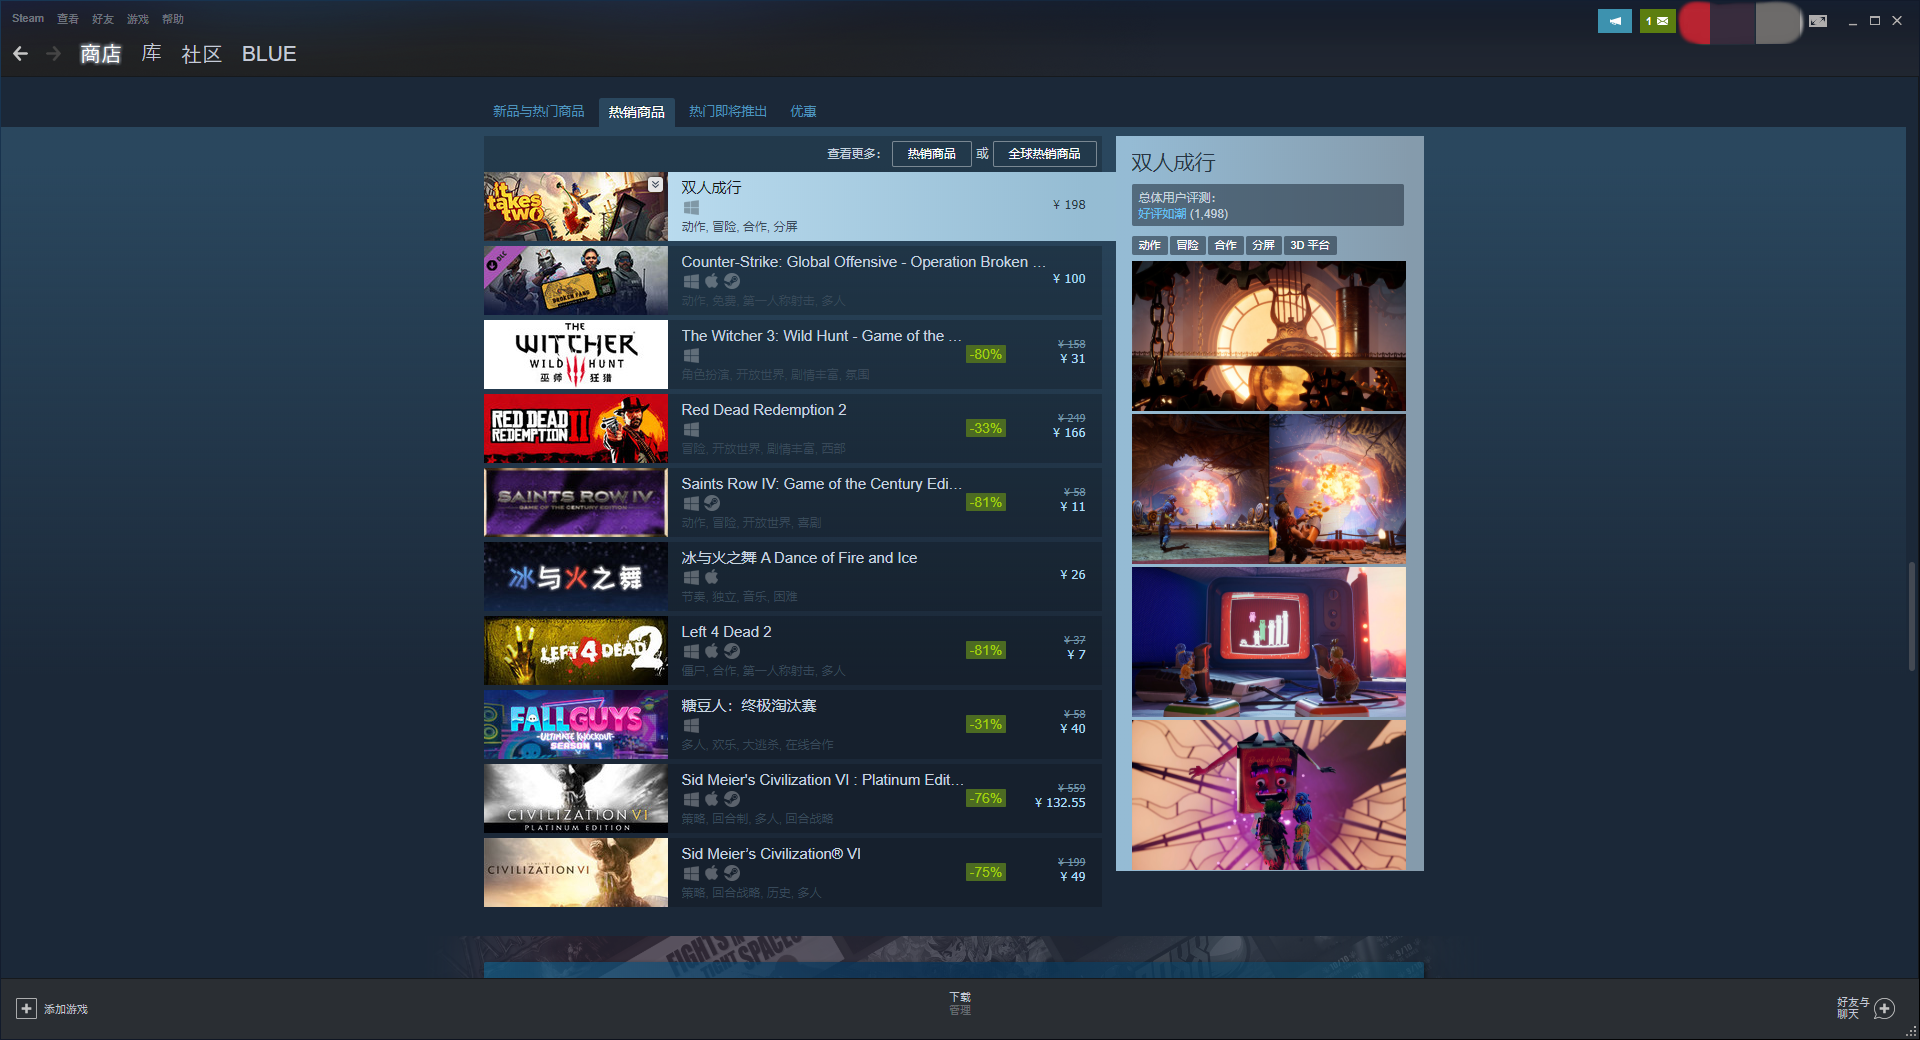Image resolution: width=1920 pixels, height=1040 pixels.
Task: Open friends chat via the plus circle icon
Action: (x=1884, y=1008)
